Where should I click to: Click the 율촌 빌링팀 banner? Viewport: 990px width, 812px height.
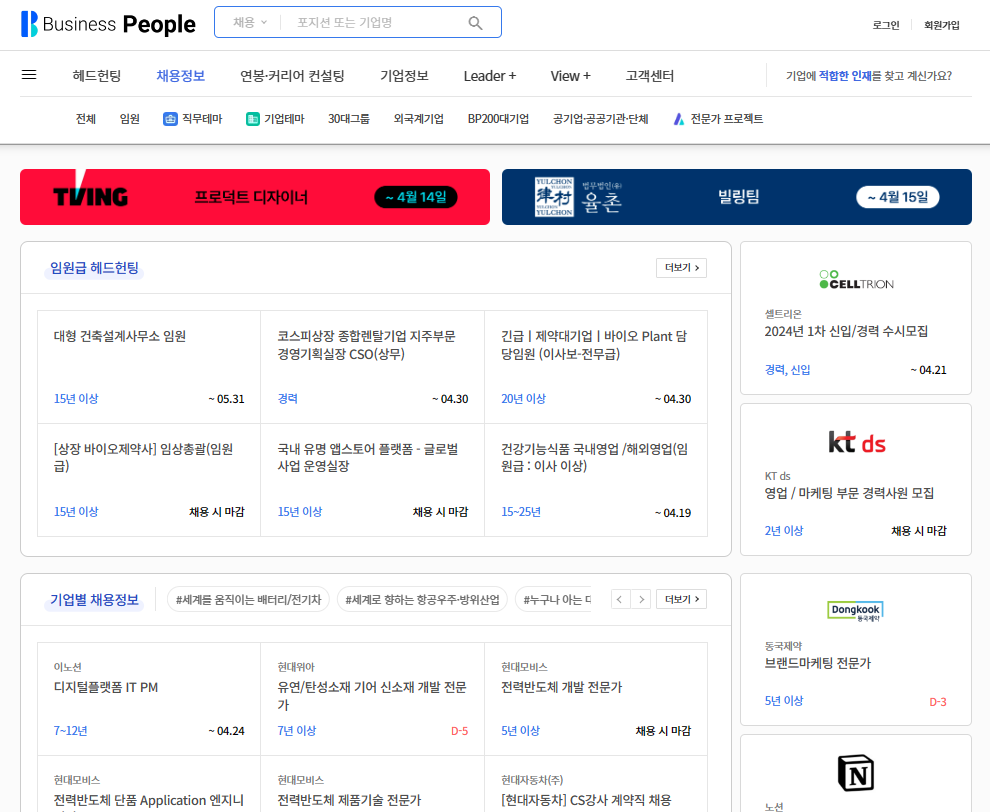click(x=737, y=197)
